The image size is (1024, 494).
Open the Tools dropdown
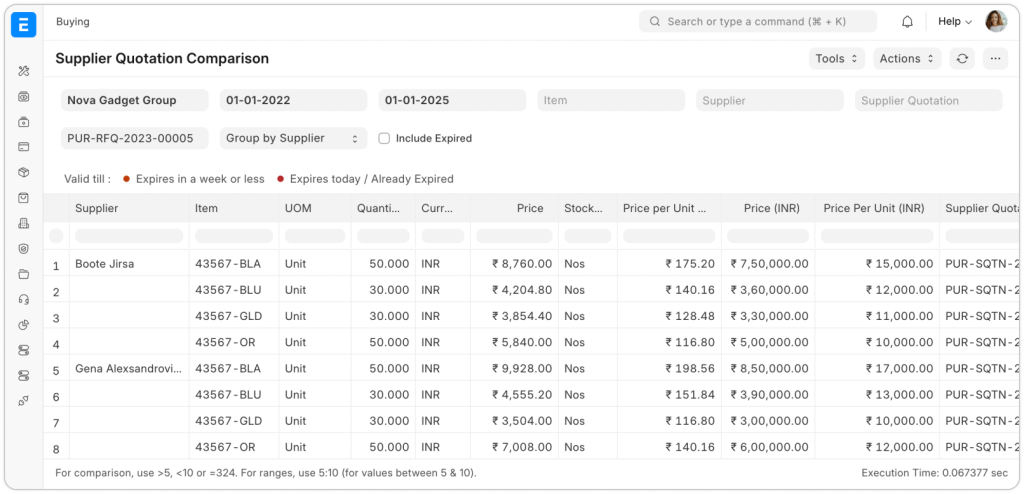(836, 59)
